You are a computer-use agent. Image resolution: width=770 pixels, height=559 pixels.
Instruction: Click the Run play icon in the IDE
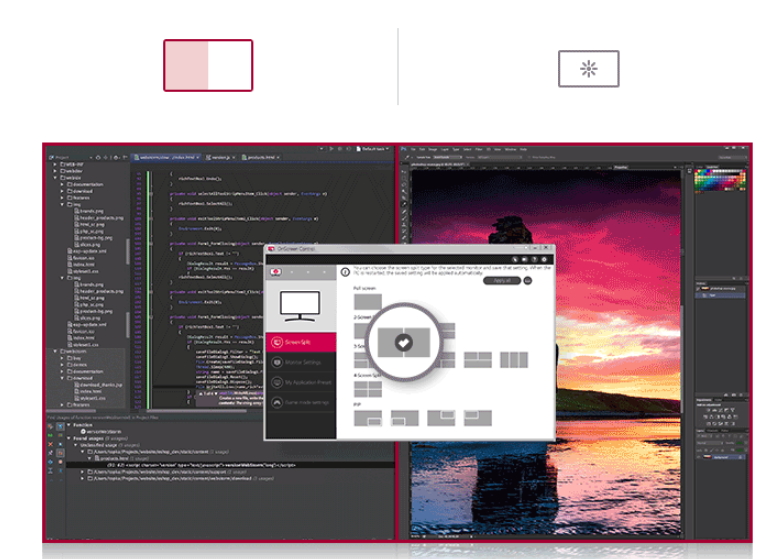coord(331,148)
